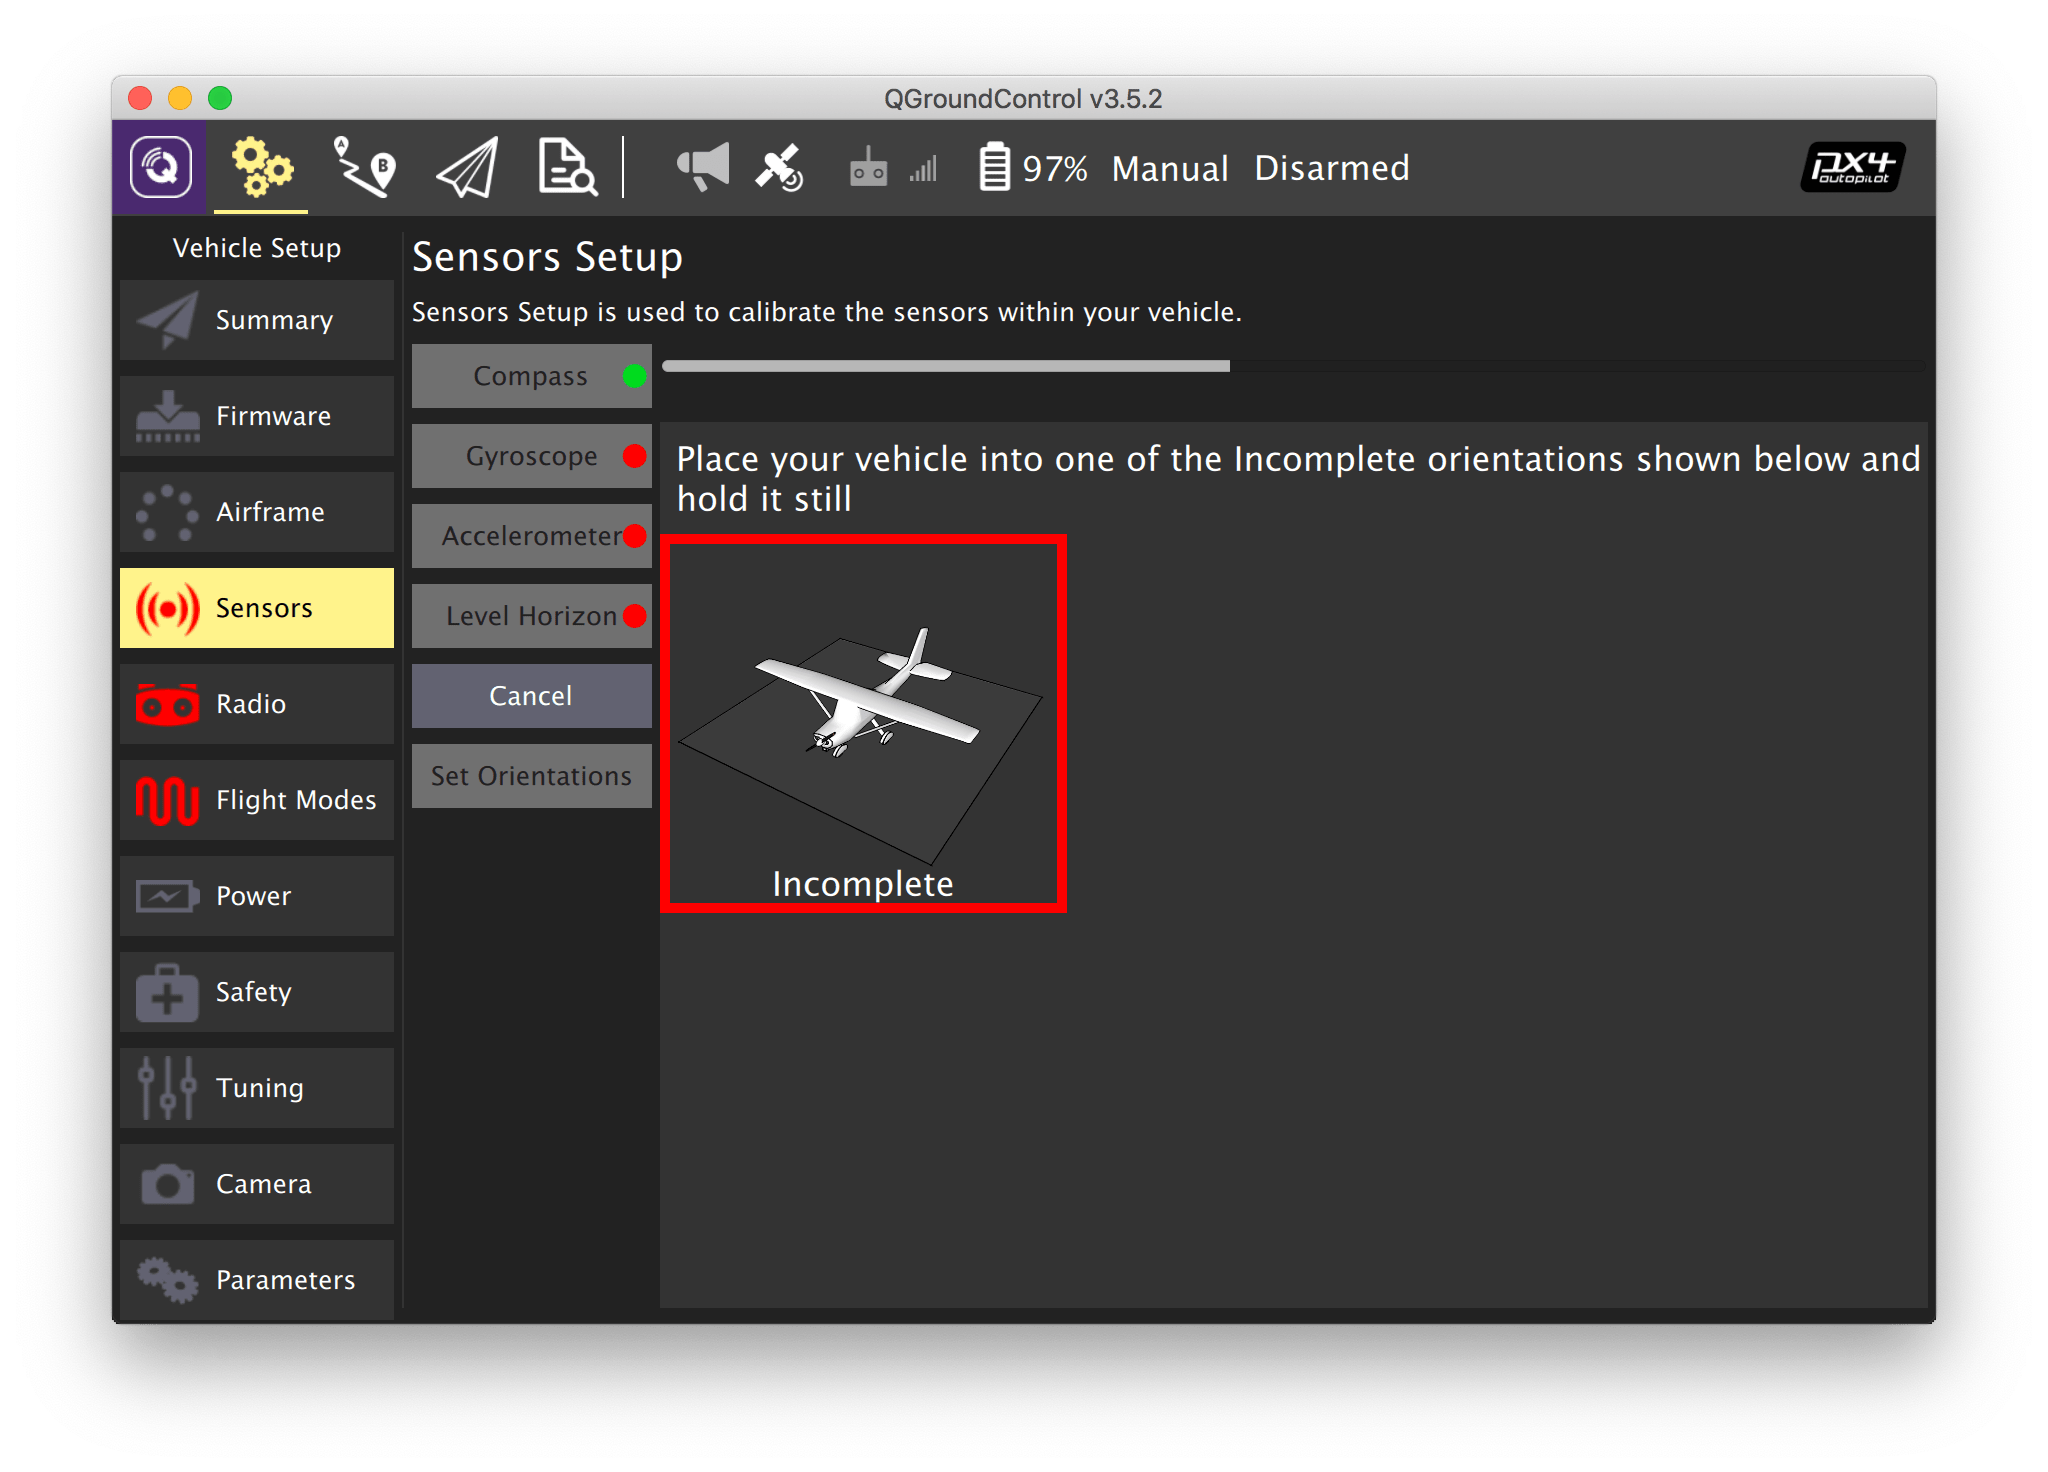Viewport: 2048px width, 1472px height.
Task: Click the Disarmed status to arm
Action: pos(1332,167)
